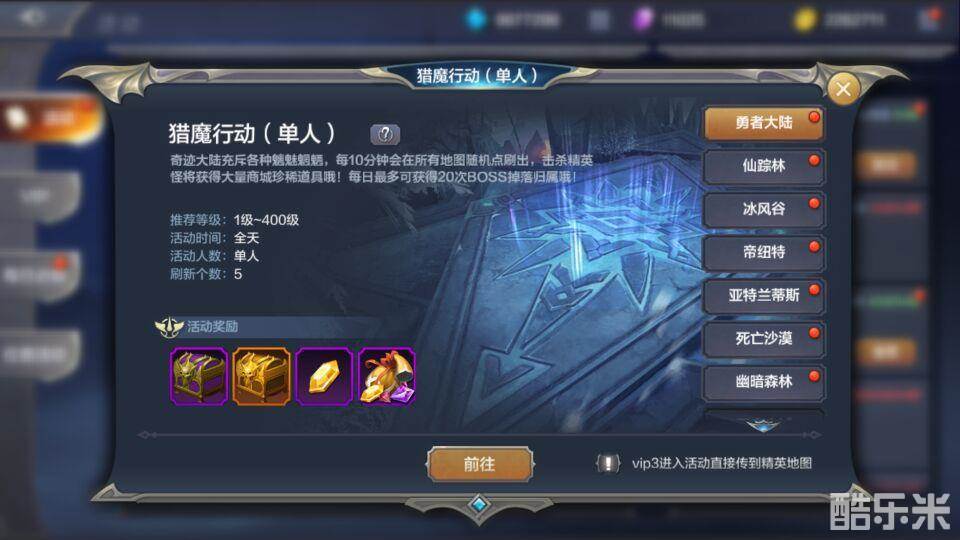
Task: Tap the blue diamond currency icon
Action: (x=476, y=19)
